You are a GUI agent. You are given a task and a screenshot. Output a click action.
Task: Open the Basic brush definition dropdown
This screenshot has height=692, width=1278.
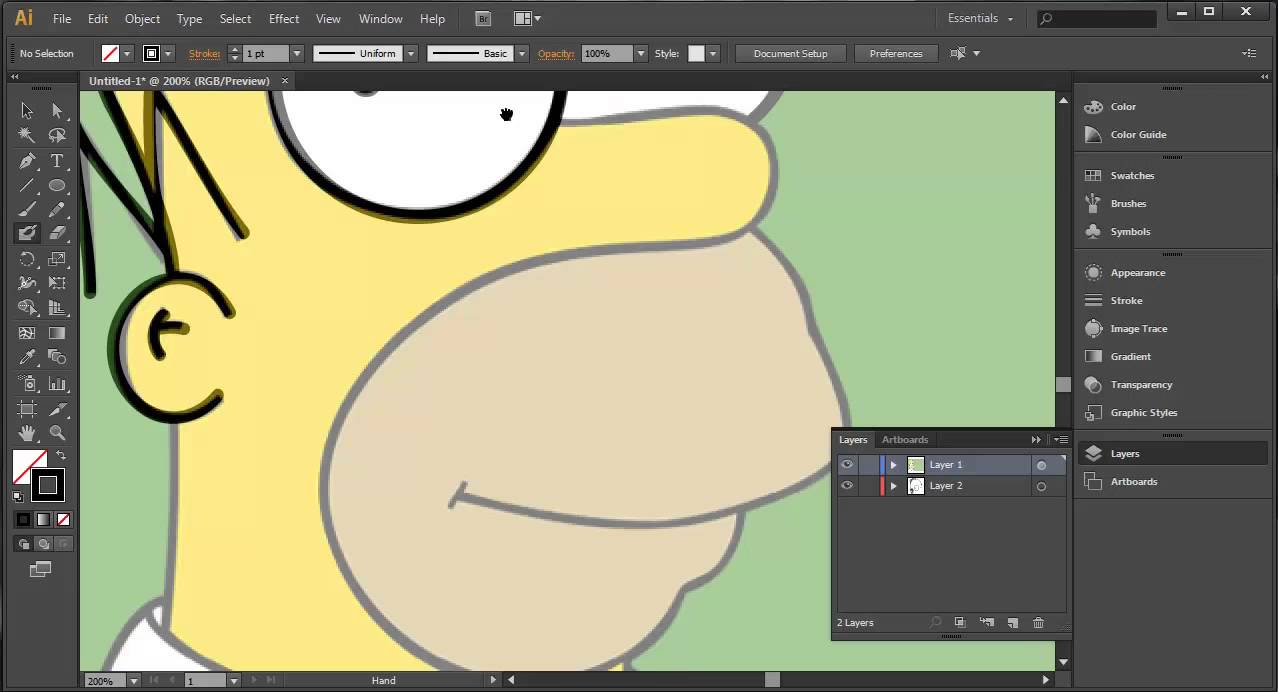[522, 53]
